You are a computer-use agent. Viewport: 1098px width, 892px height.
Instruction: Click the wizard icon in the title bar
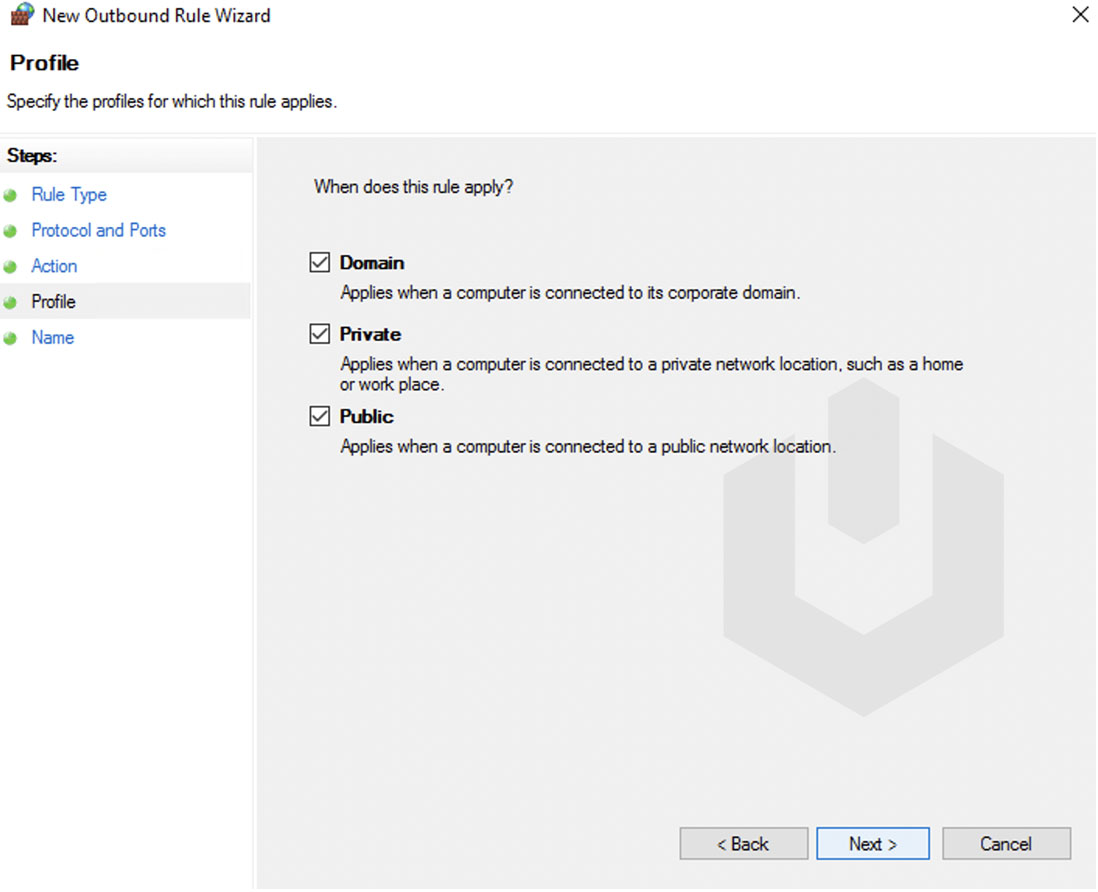20,15
